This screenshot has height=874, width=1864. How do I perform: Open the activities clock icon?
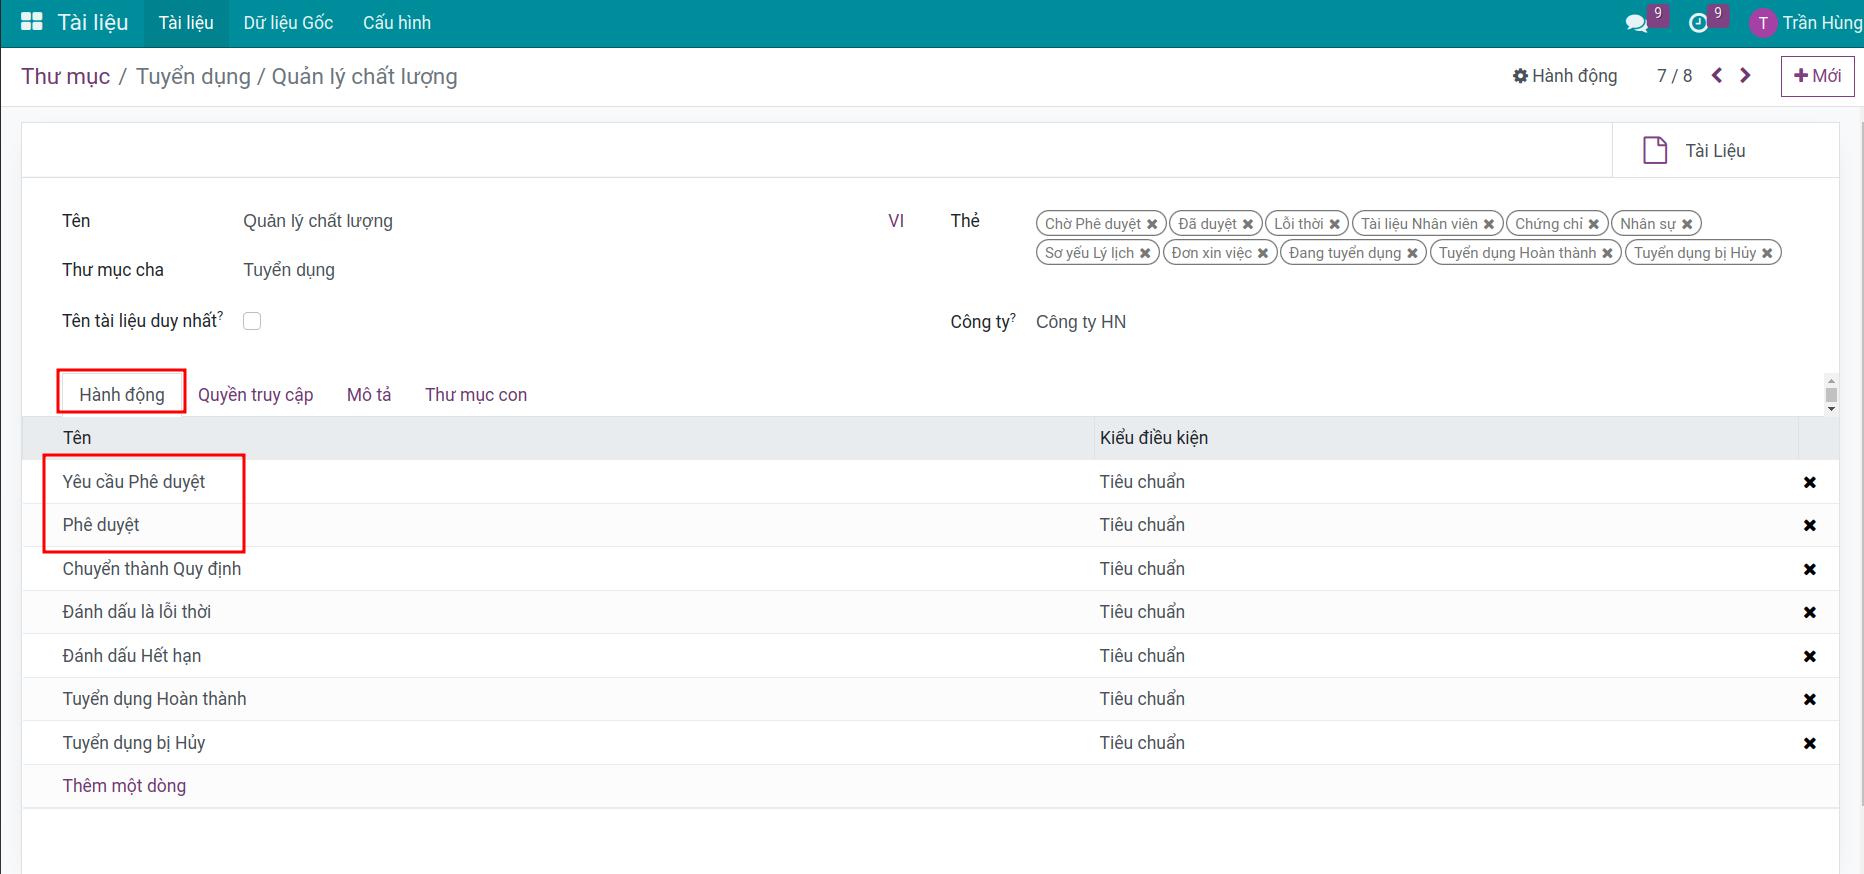tap(1698, 23)
